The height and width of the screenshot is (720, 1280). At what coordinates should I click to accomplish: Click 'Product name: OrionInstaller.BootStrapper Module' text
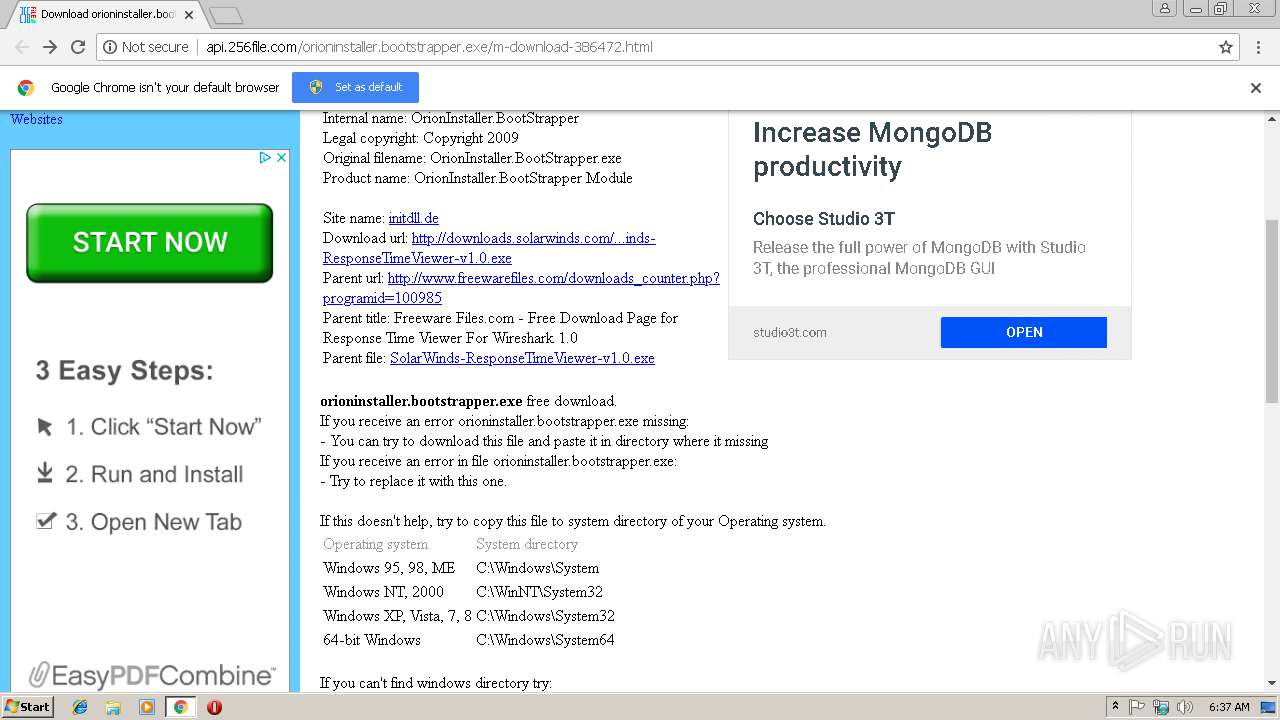(477, 178)
